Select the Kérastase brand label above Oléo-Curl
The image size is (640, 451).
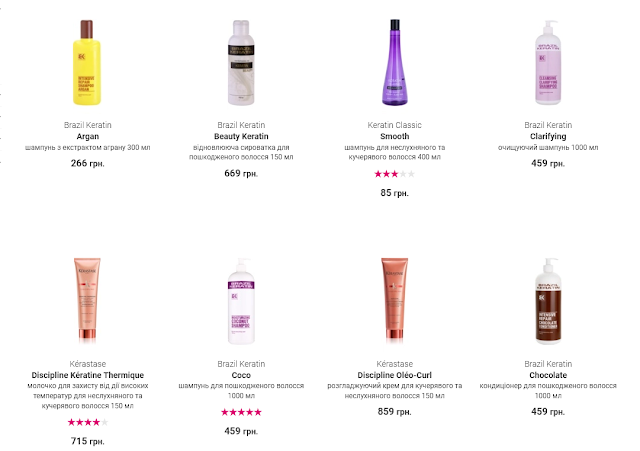pos(394,364)
